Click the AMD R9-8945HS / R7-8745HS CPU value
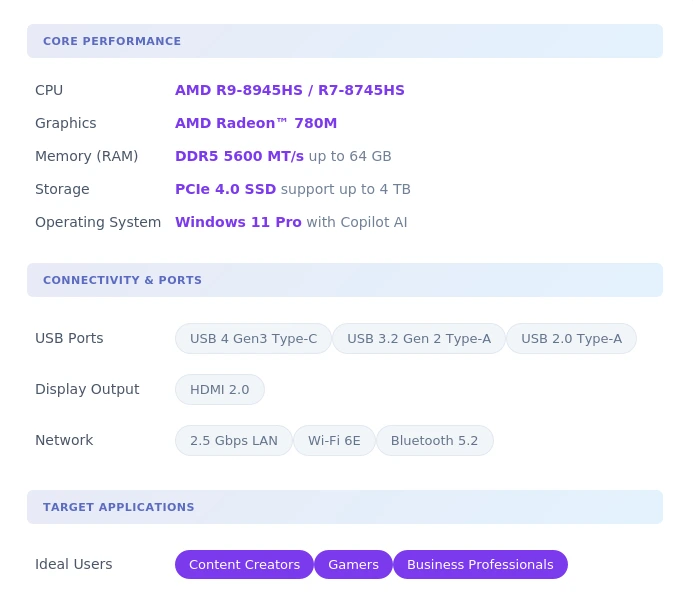The width and height of the screenshot is (693, 612). click(x=289, y=90)
